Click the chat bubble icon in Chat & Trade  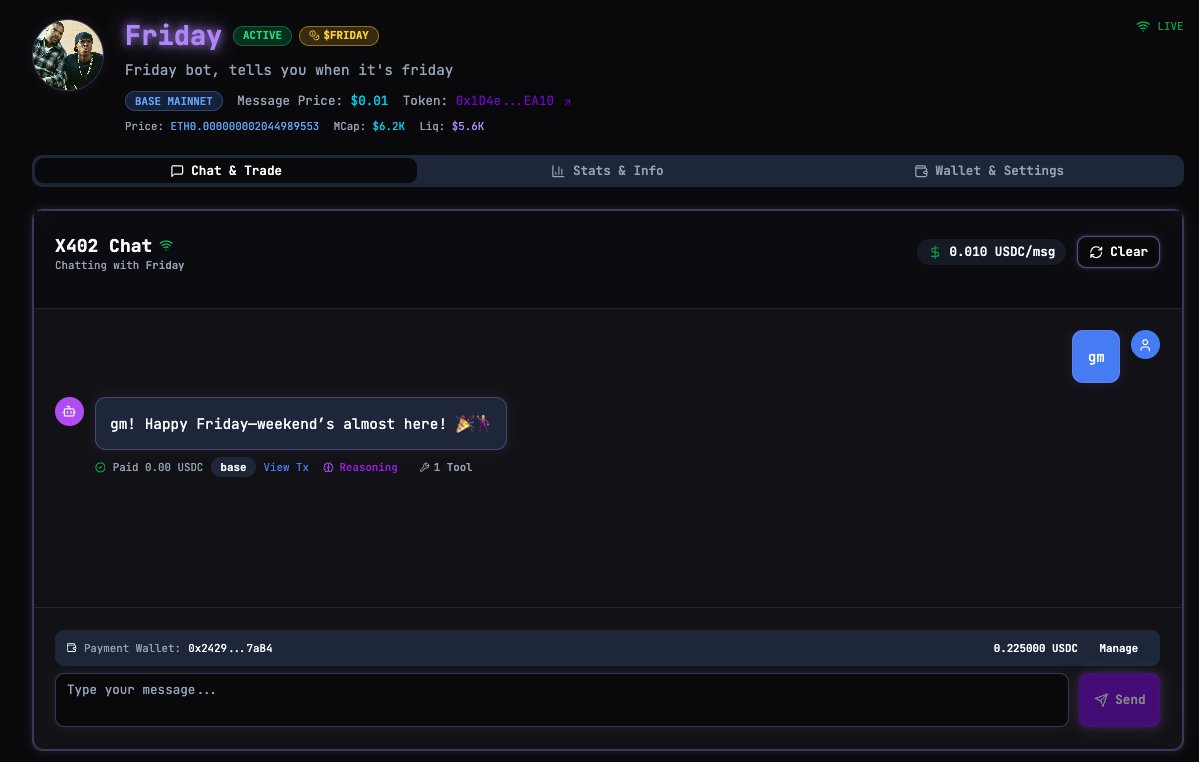pos(177,170)
